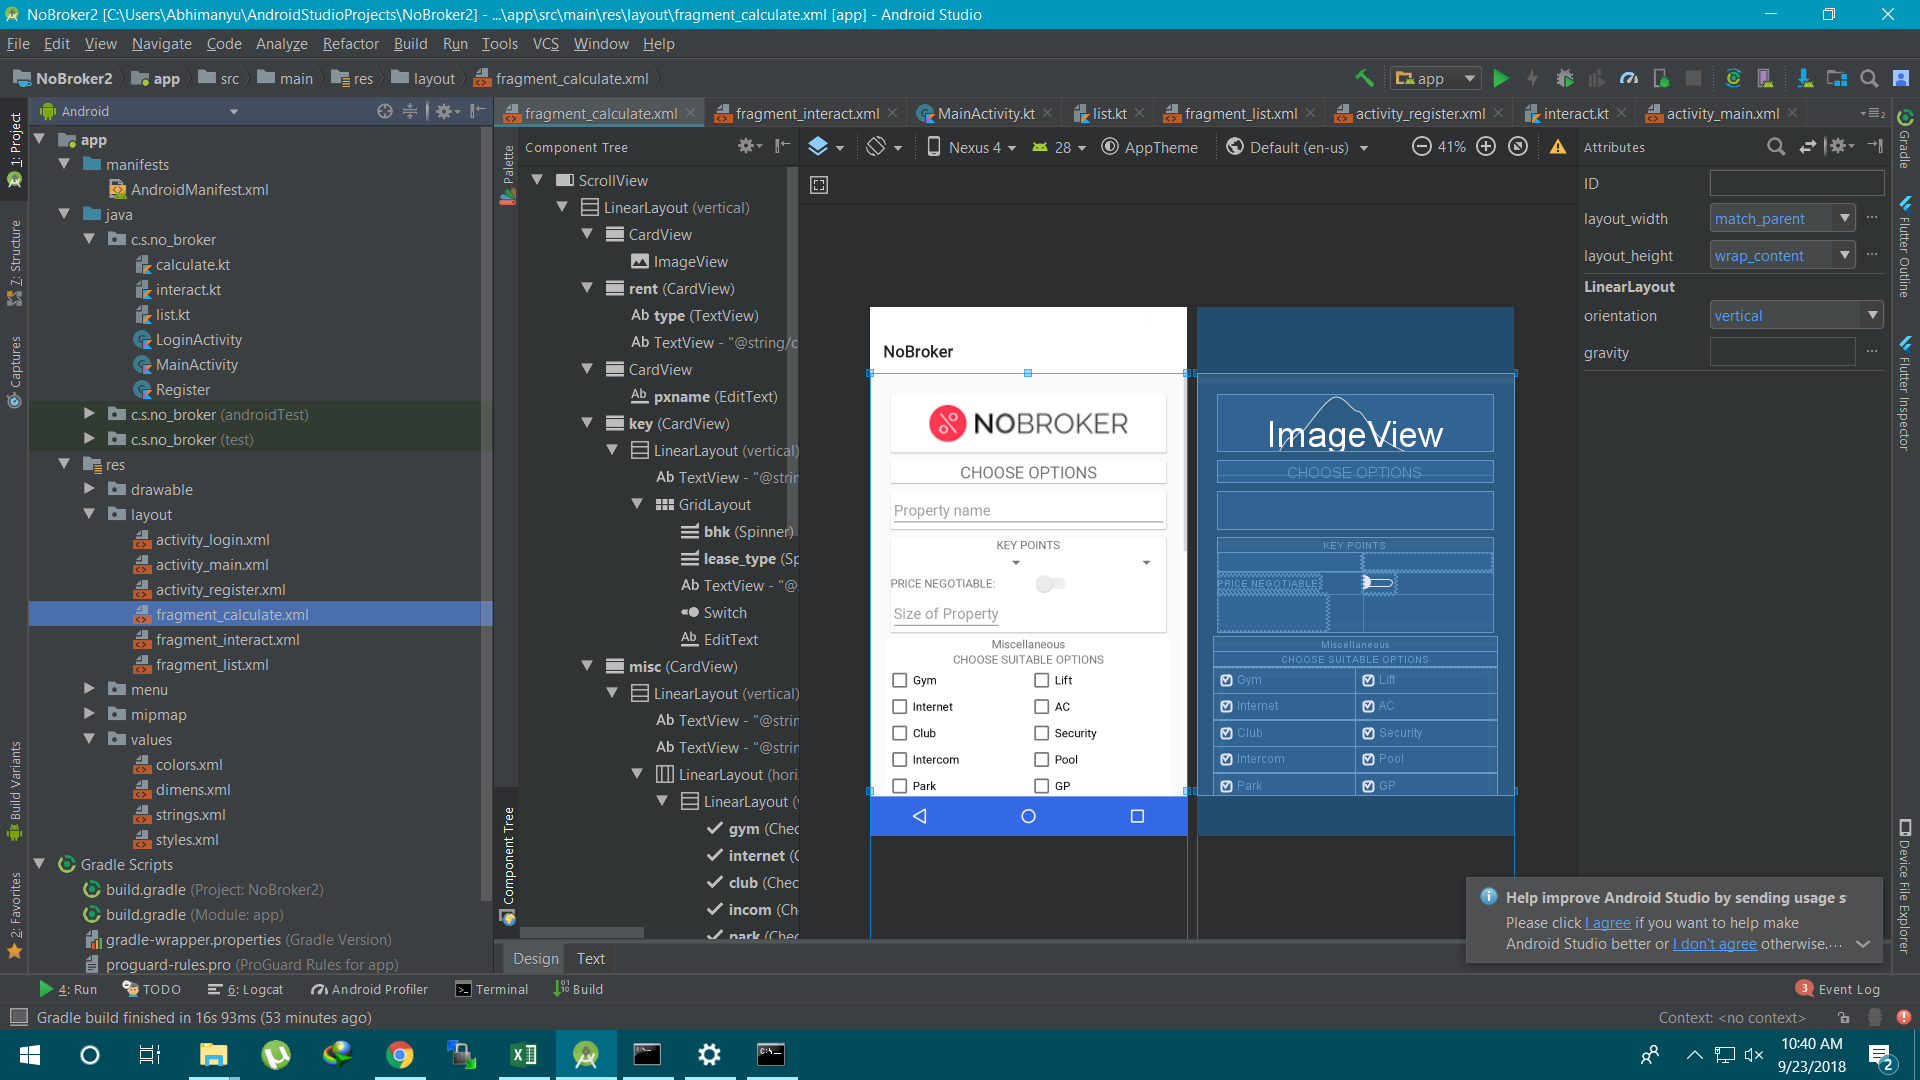Zoom in the design preview
The height and width of the screenshot is (1080, 1920).
(1486, 147)
